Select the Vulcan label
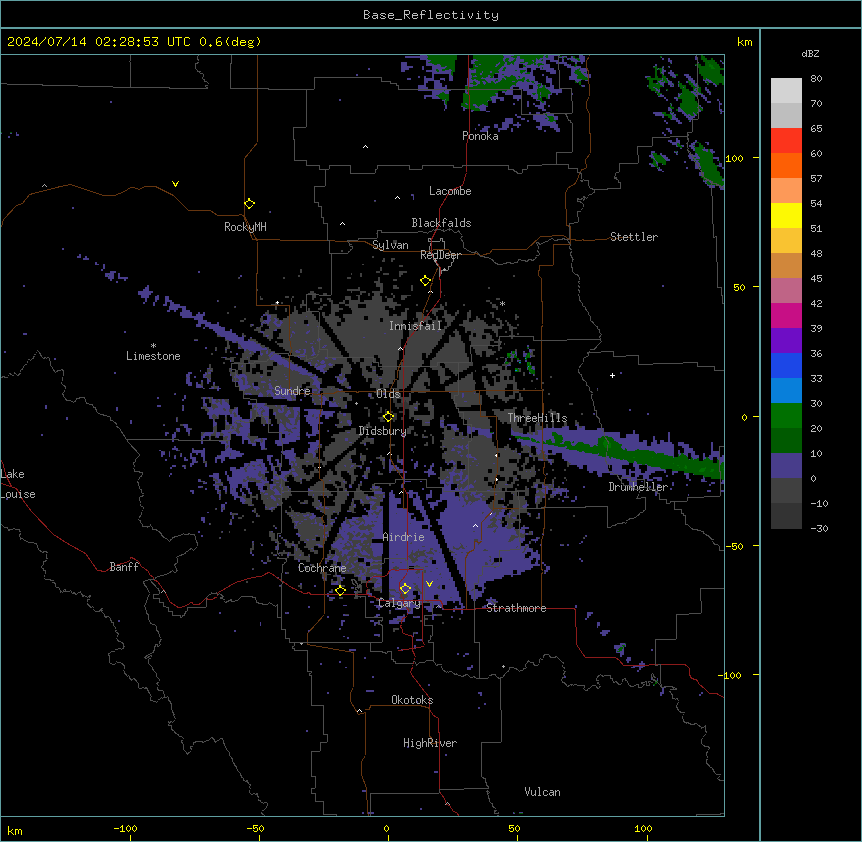 542,792
